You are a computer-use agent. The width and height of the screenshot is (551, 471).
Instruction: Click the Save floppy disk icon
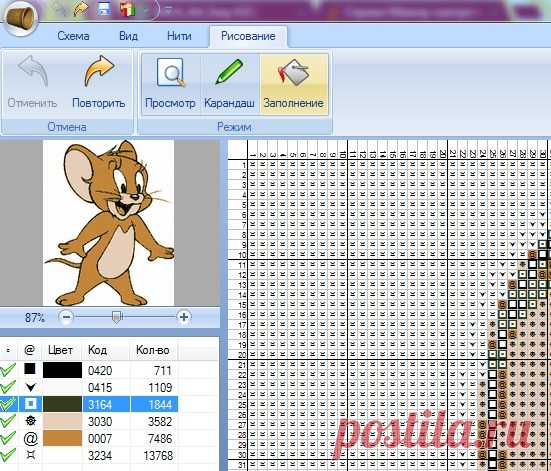104,10
